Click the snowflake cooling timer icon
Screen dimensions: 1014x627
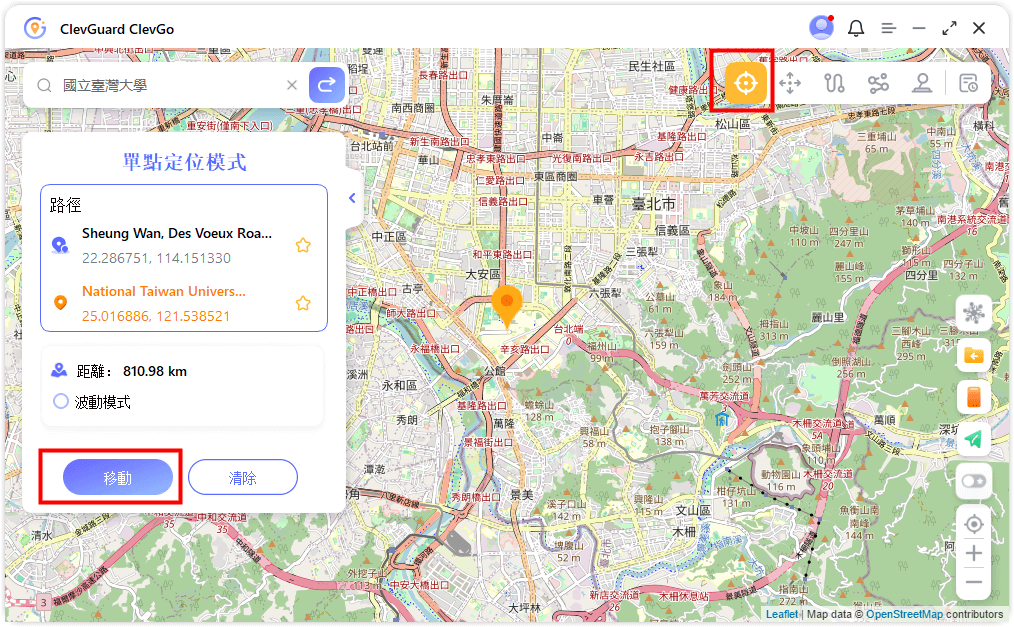(x=973, y=314)
